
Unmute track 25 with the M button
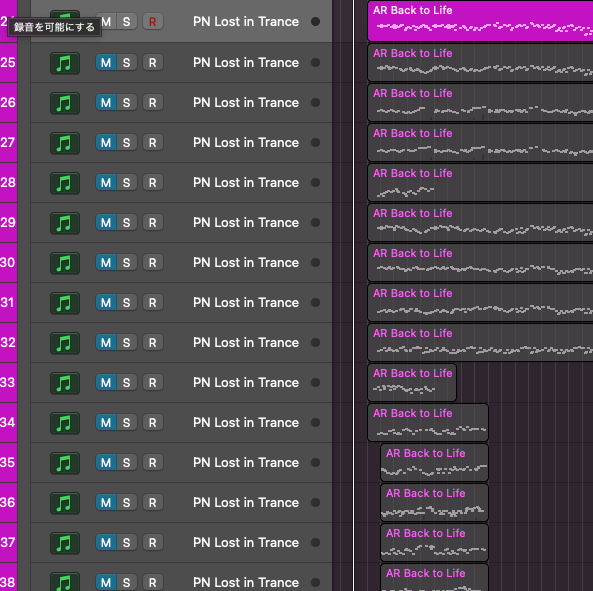(106, 63)
